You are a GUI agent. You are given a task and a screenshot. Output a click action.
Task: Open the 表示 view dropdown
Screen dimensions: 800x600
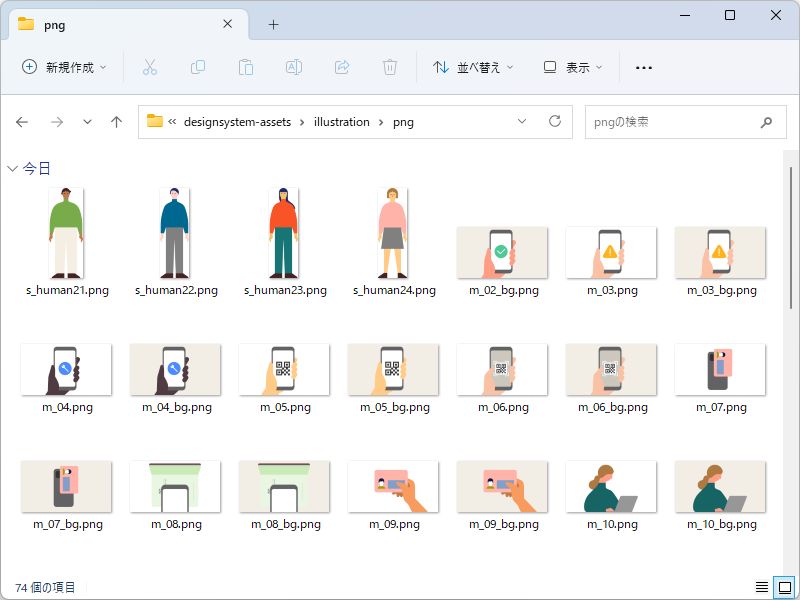point(573,67)
